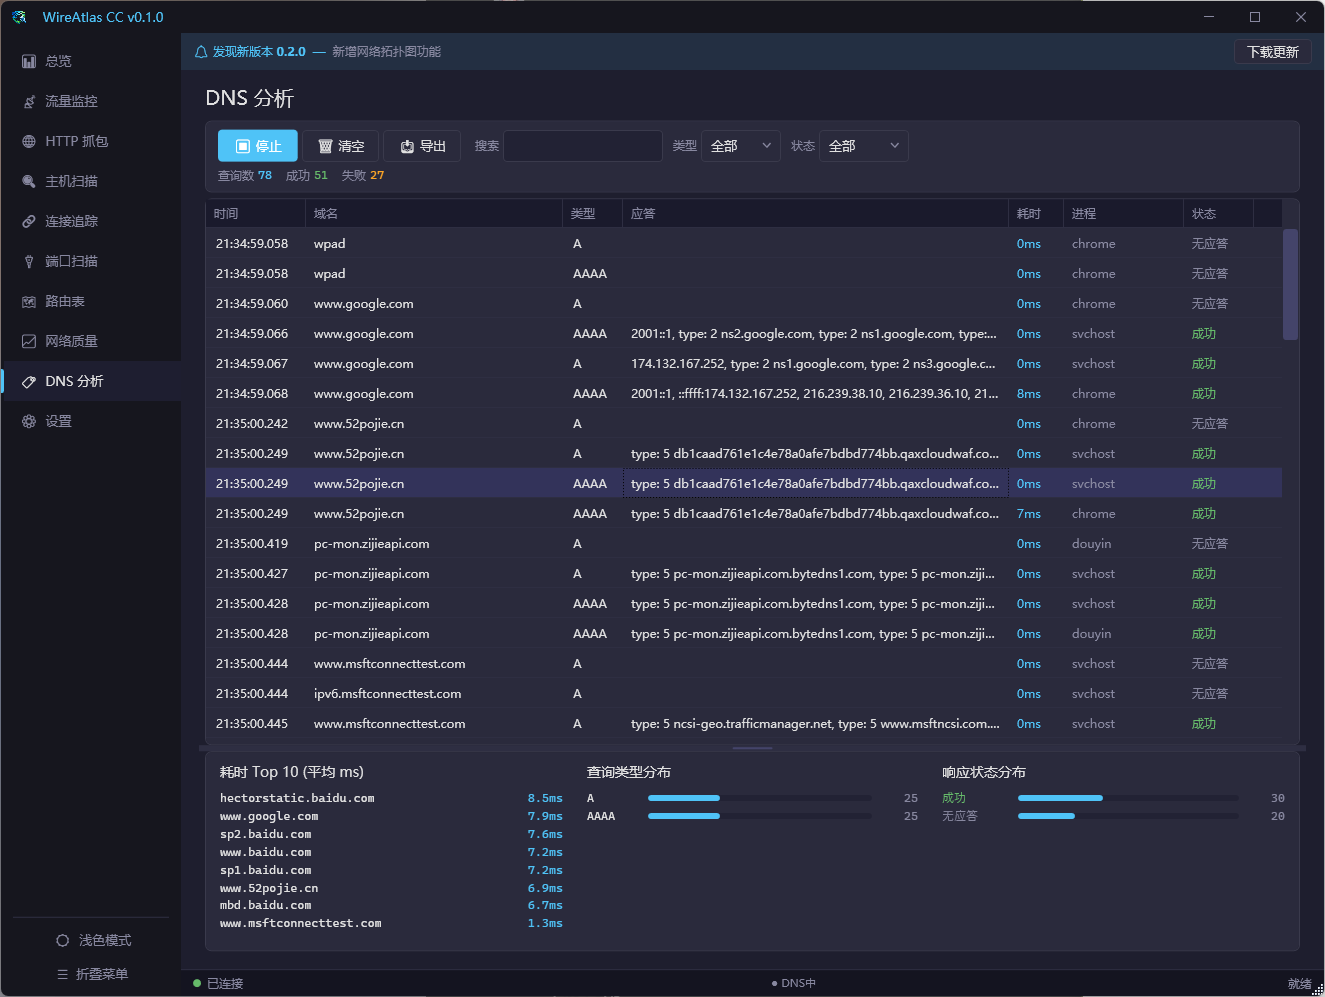The width and height of the screenshot is (1325, 997).
Task: Click the HTTP 抓包 globe icon
Action: (29, 141)
